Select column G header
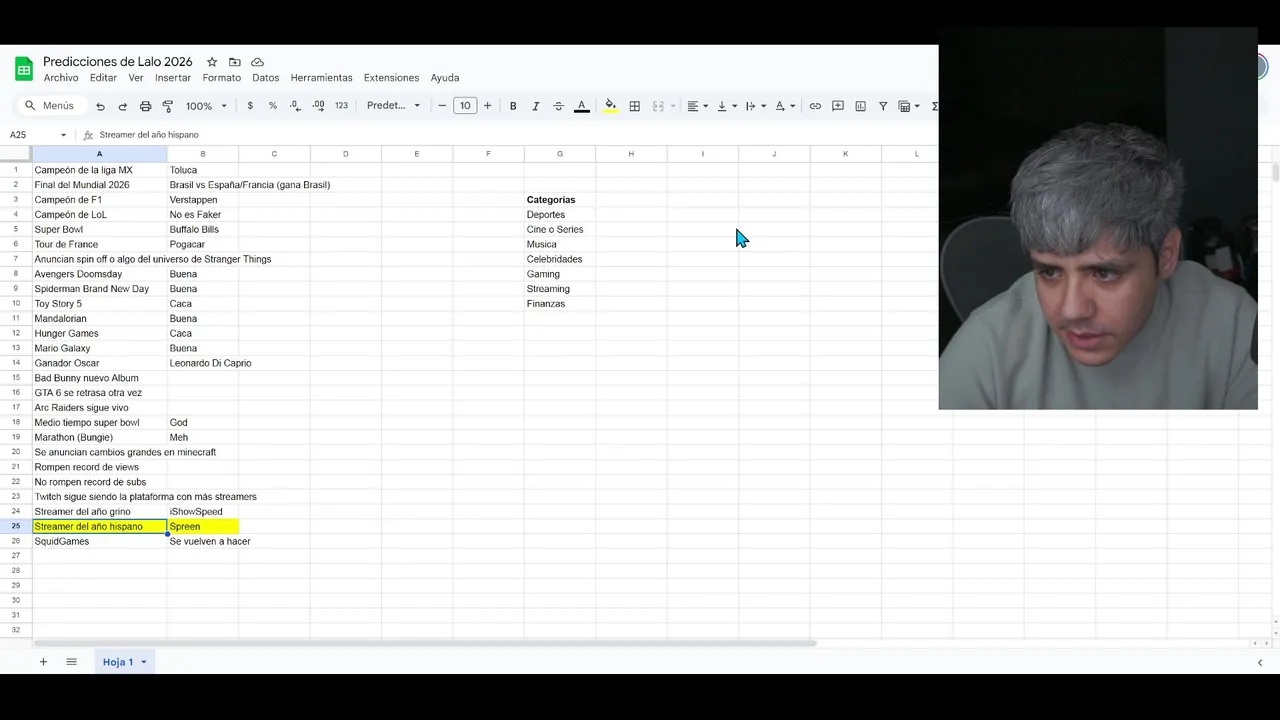Screen dimensions: 1280x720 [560, 154]
